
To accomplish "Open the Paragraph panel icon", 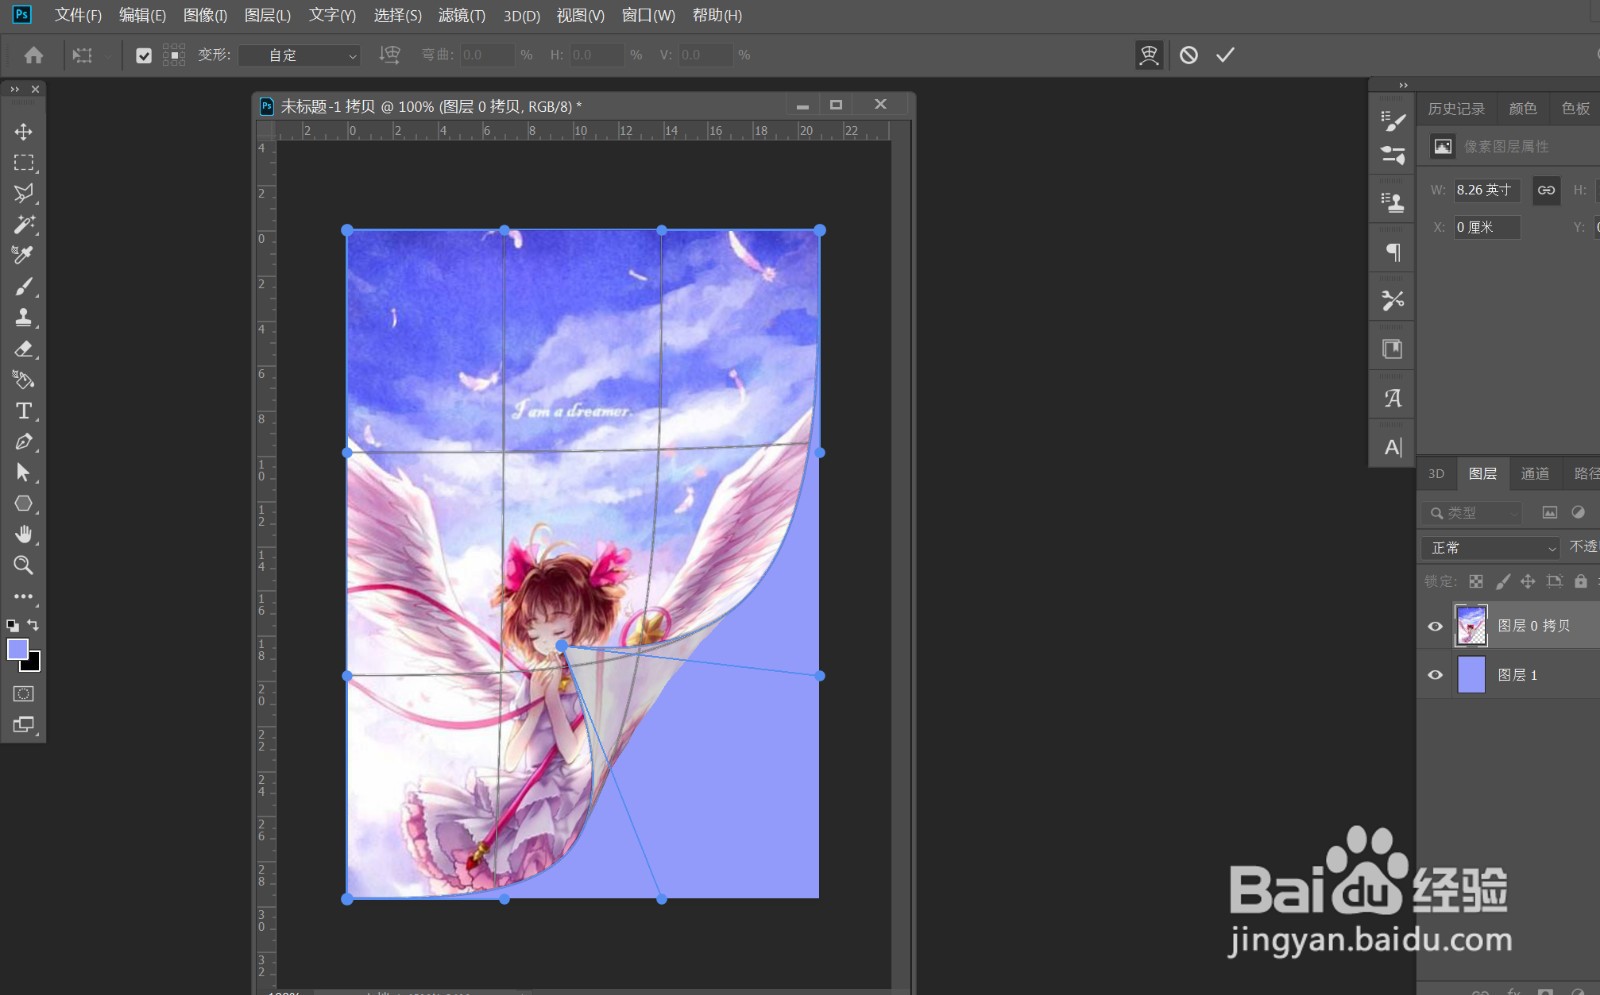I will coord(1392,252).
